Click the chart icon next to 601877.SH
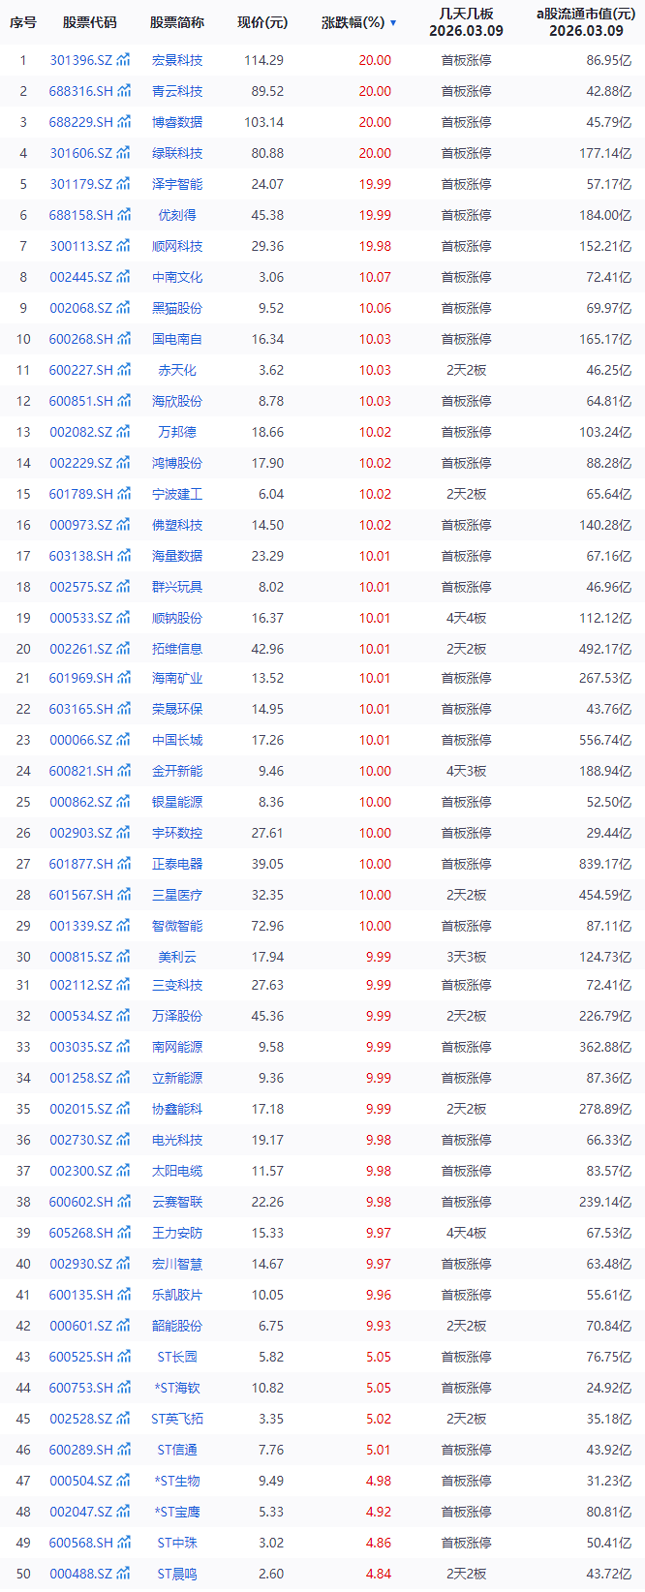The image size is (645, 1592). pos(124,864)
